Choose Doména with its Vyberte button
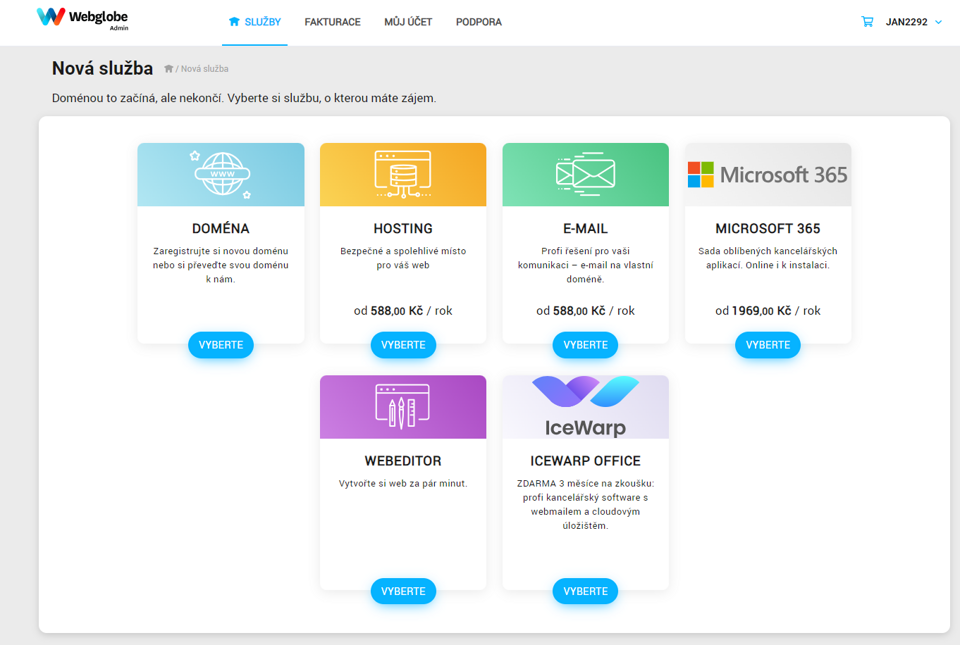This screenshot has height=645, width=960. pos(221,345)
